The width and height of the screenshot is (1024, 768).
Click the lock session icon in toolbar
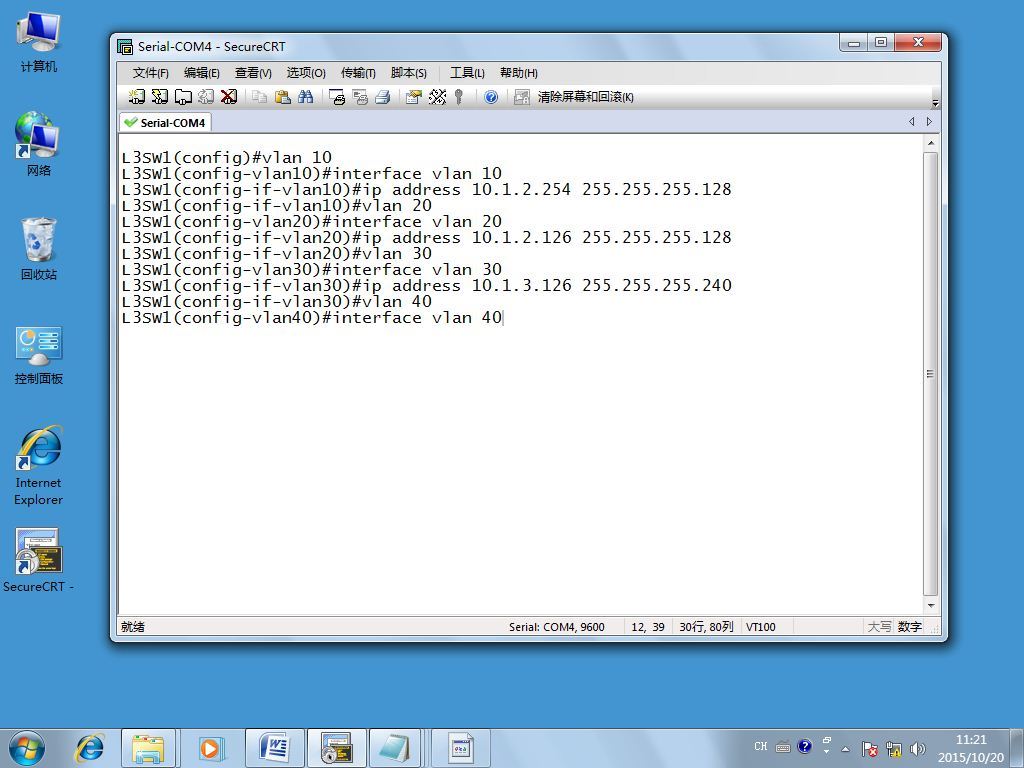click(521, 97)
